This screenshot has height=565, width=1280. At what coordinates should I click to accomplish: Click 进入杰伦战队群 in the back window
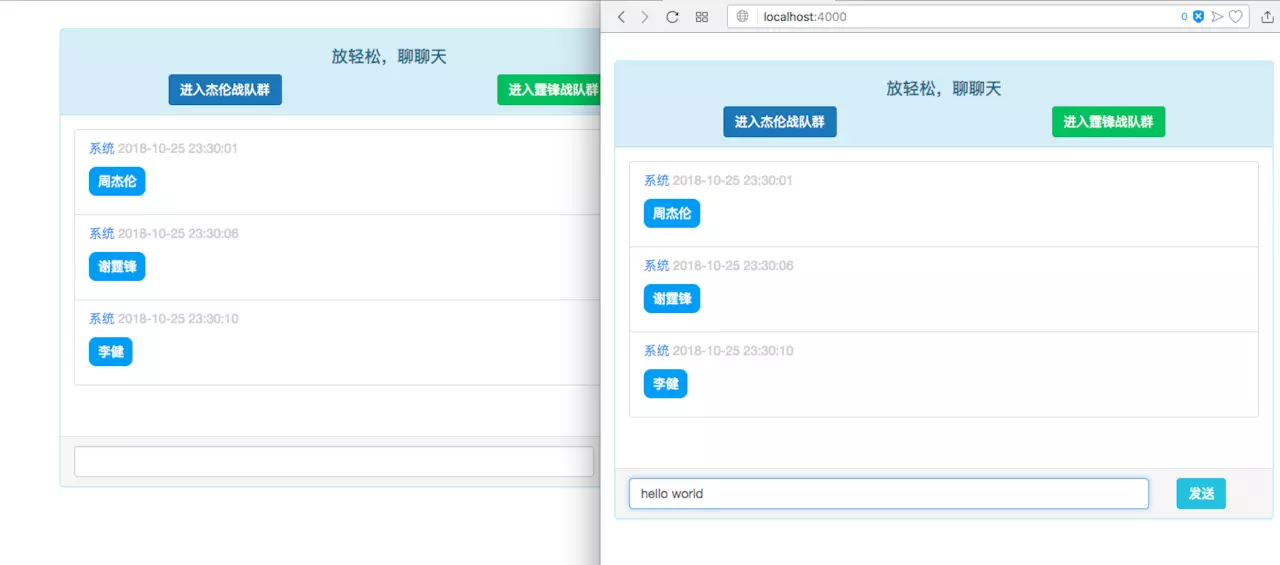225,90
